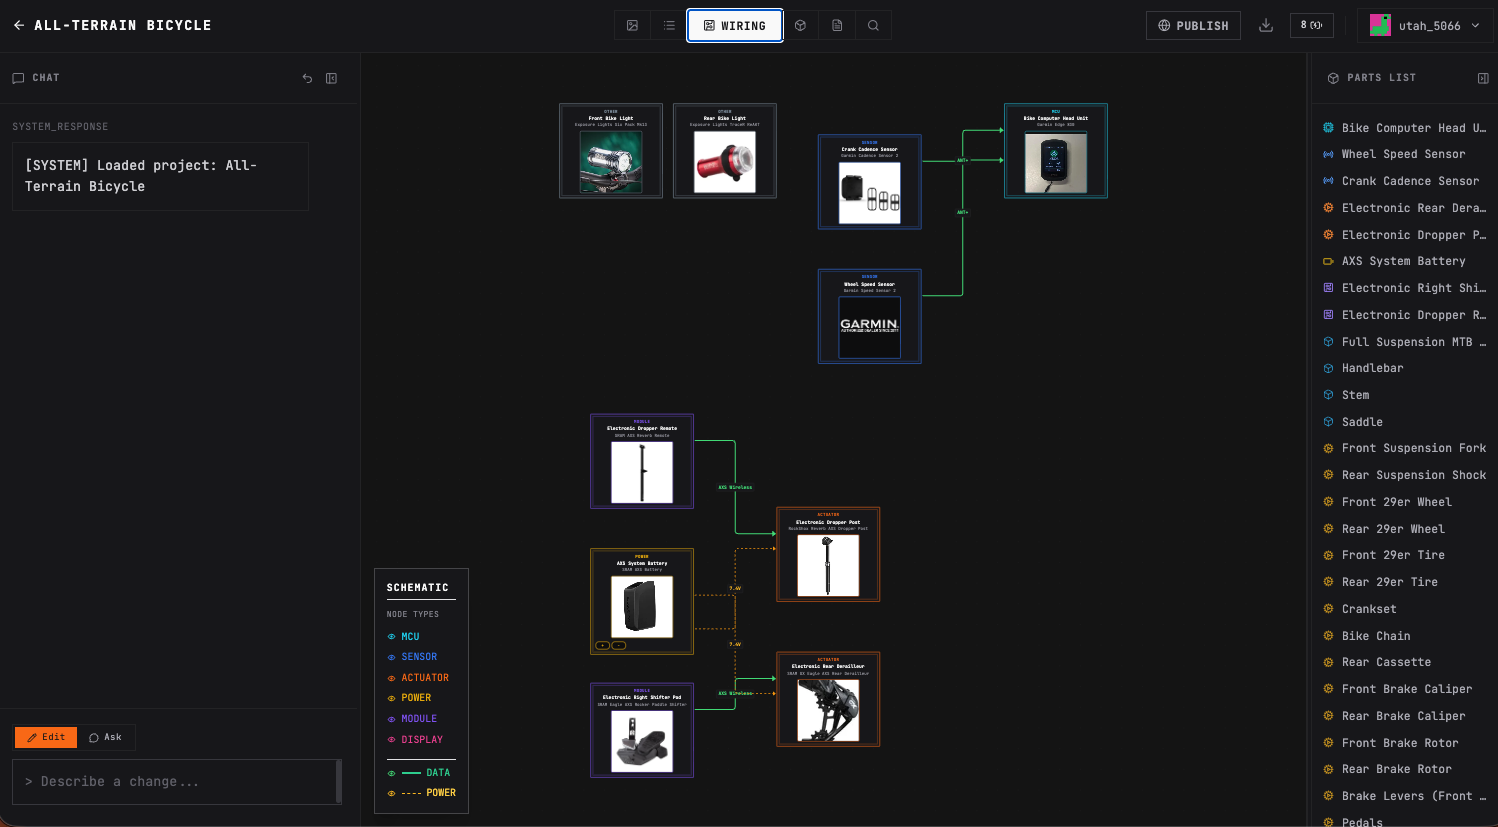Switch chat to Ask mode
The height and width of the screenshot is (827, 1498).
point(105,737)
